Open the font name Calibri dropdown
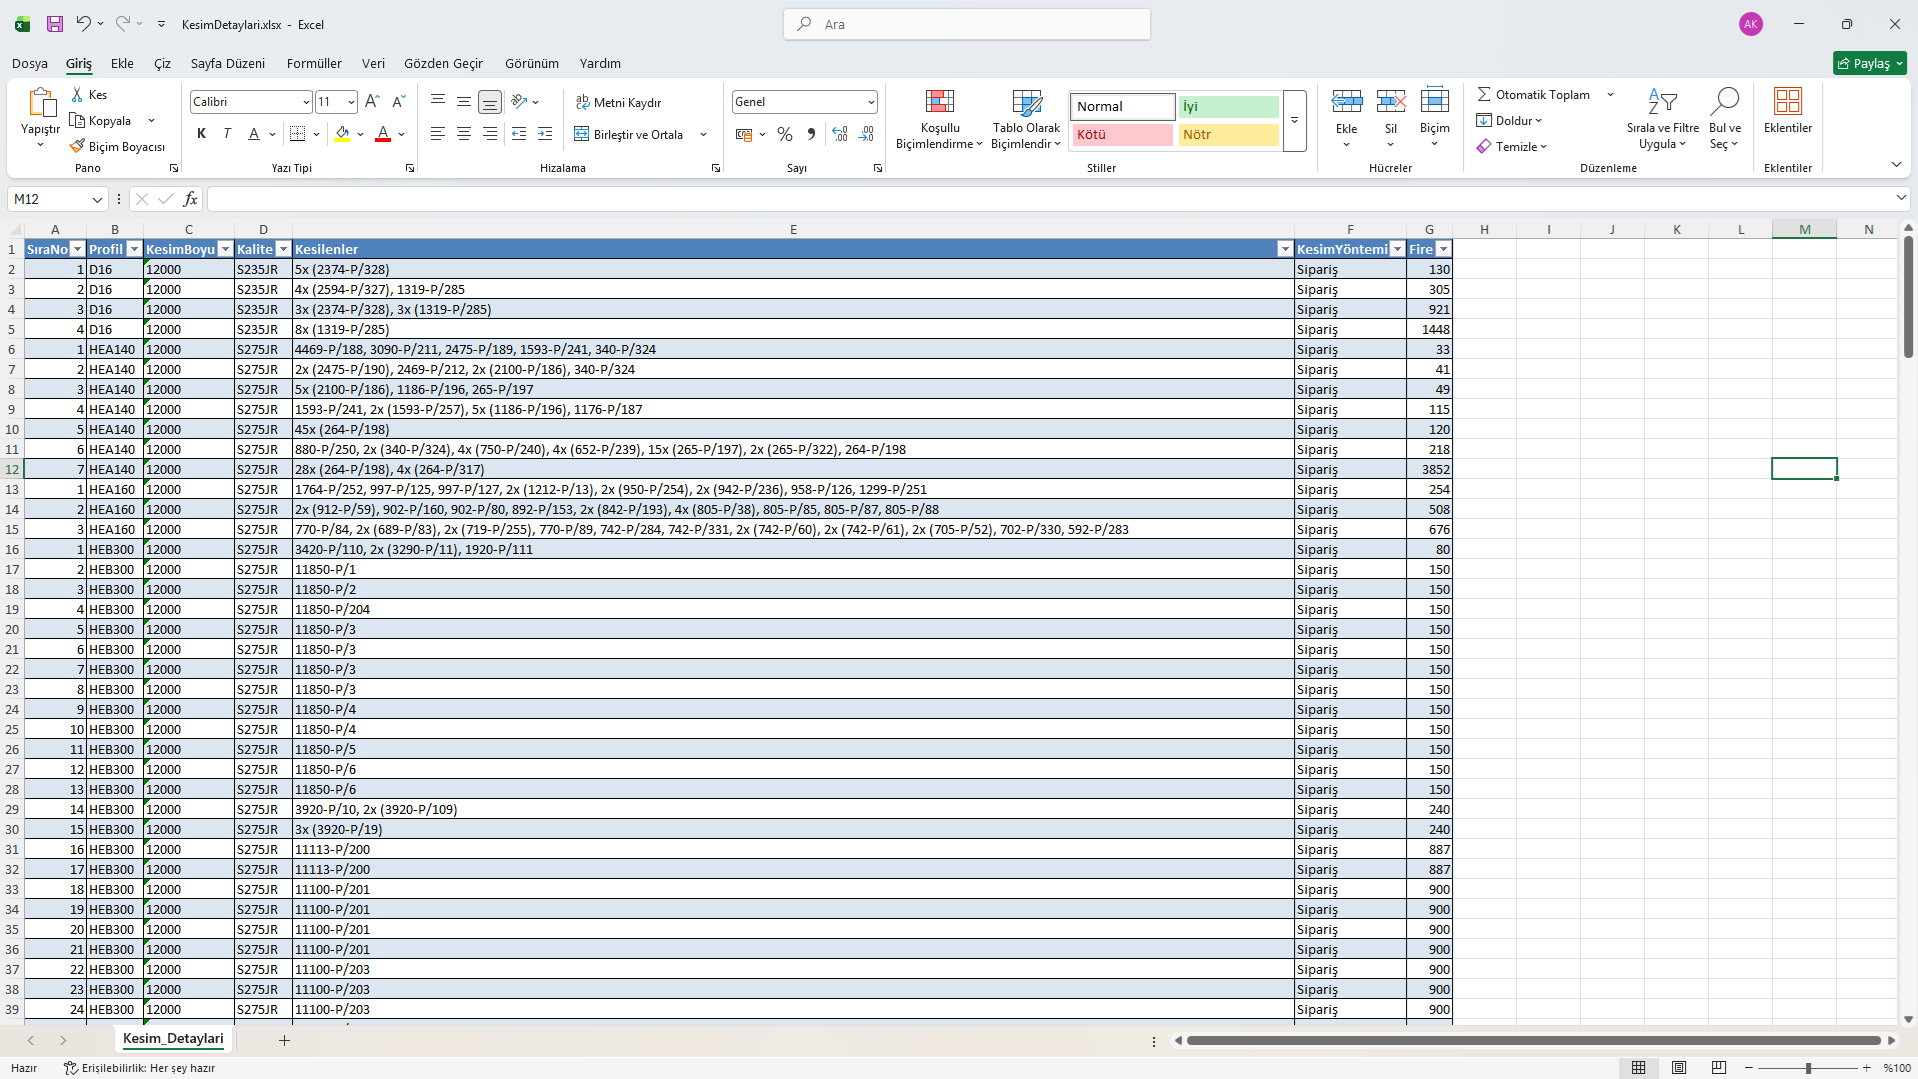This screenshot has width=1918, height=1079. (306, 102)
